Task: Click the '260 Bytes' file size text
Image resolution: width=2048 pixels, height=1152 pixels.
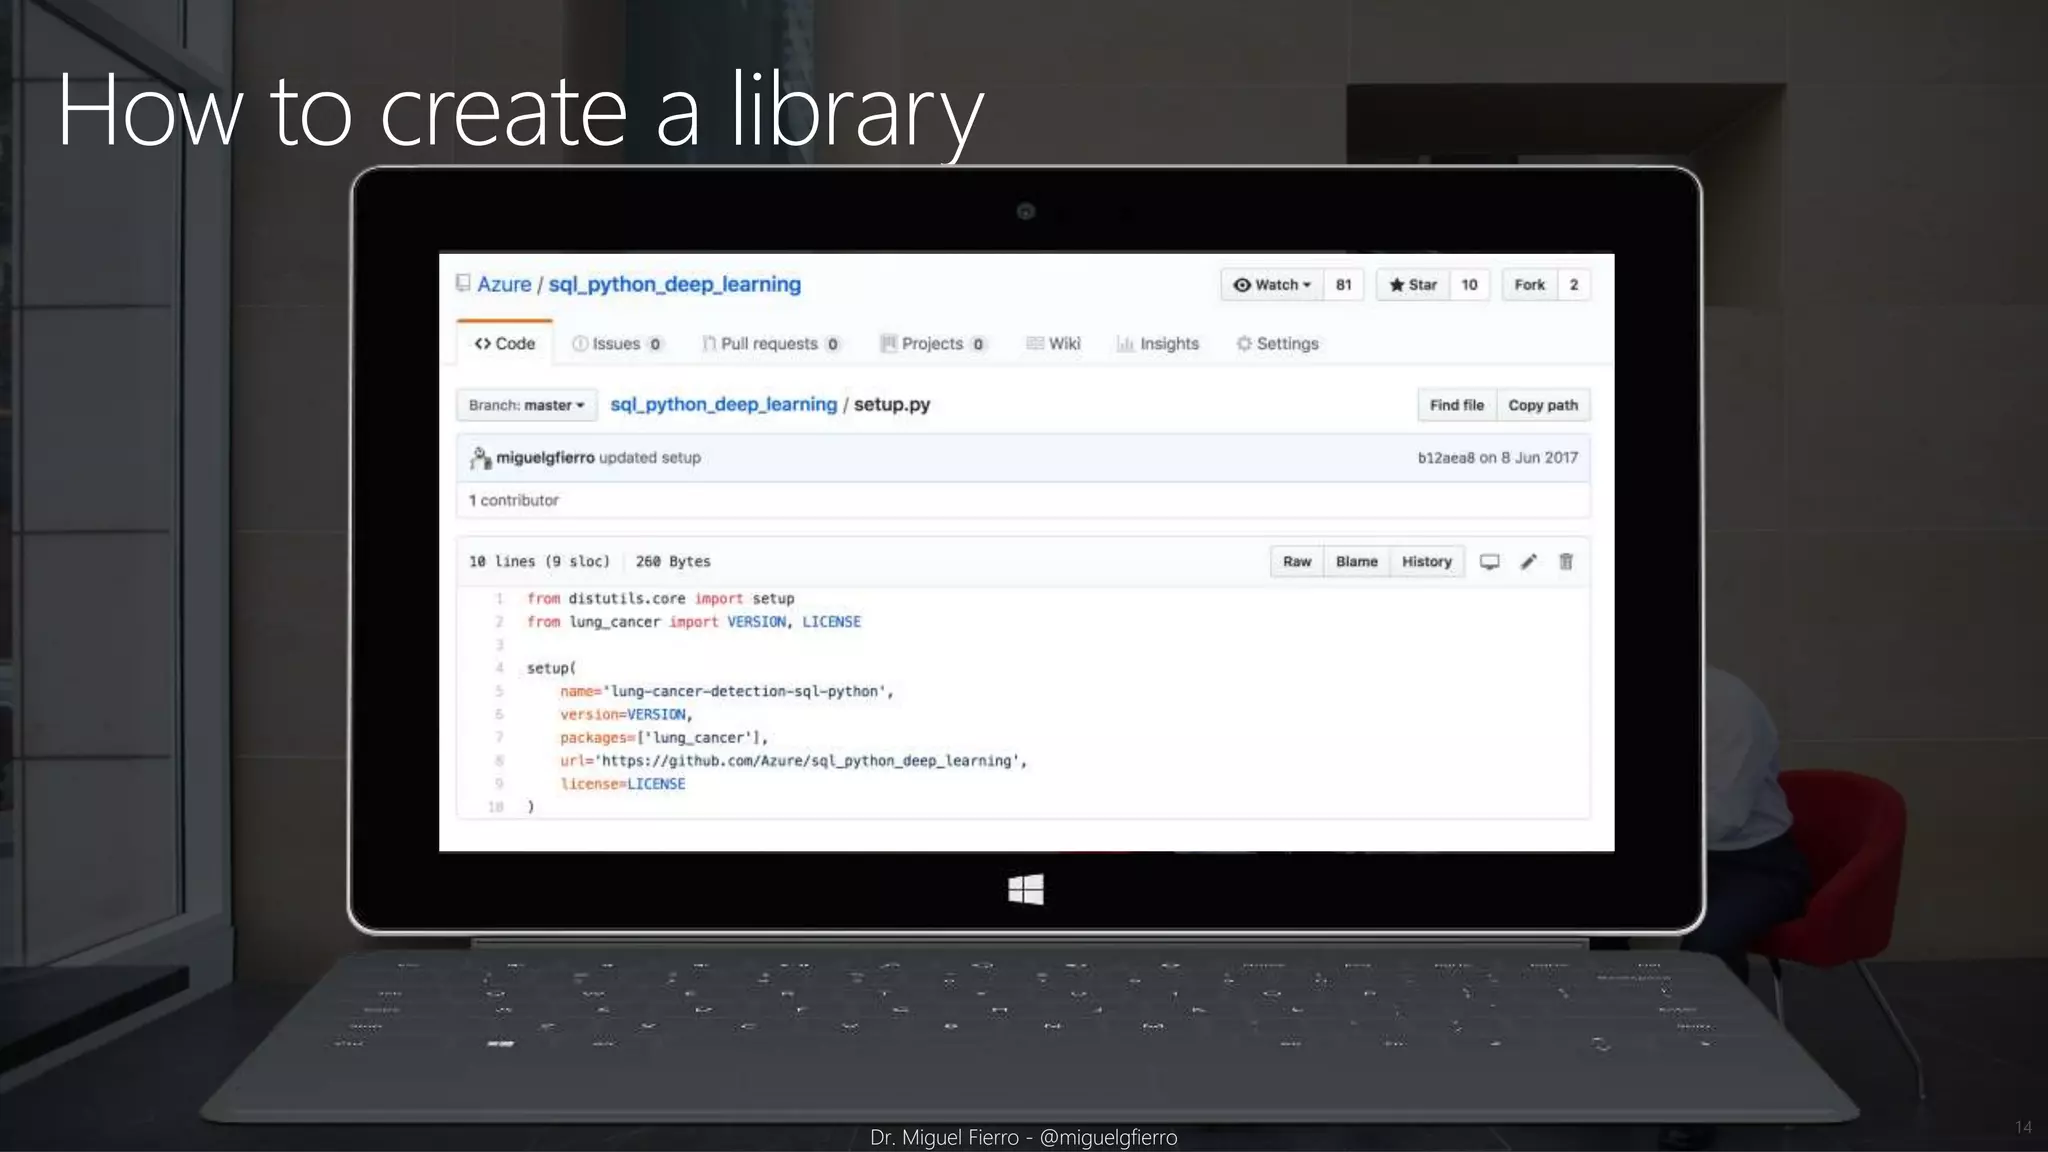Action: [x=673, y=561]
